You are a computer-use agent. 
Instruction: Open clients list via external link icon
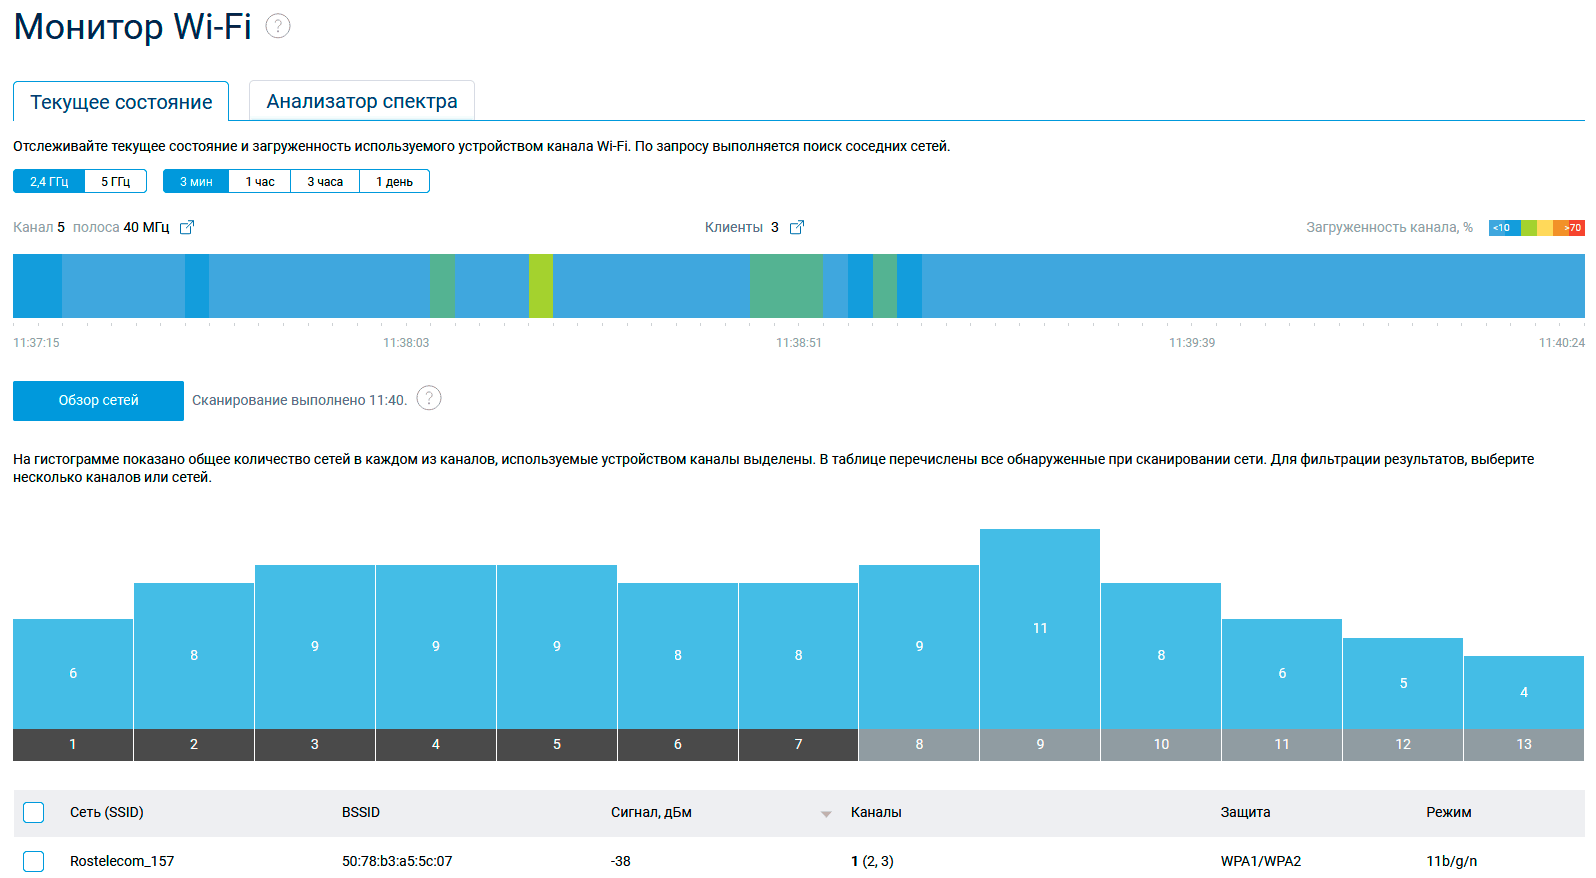pos(797,228)
